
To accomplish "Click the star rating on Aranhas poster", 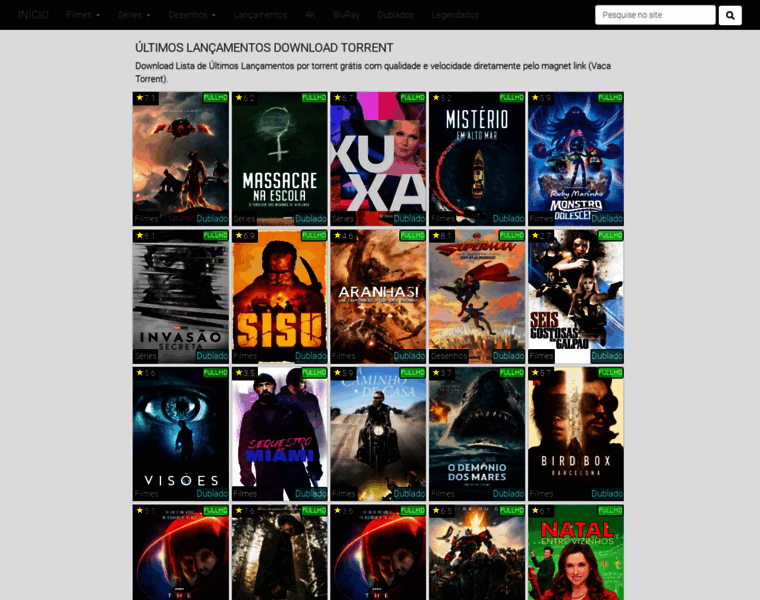I will point(342,236).
